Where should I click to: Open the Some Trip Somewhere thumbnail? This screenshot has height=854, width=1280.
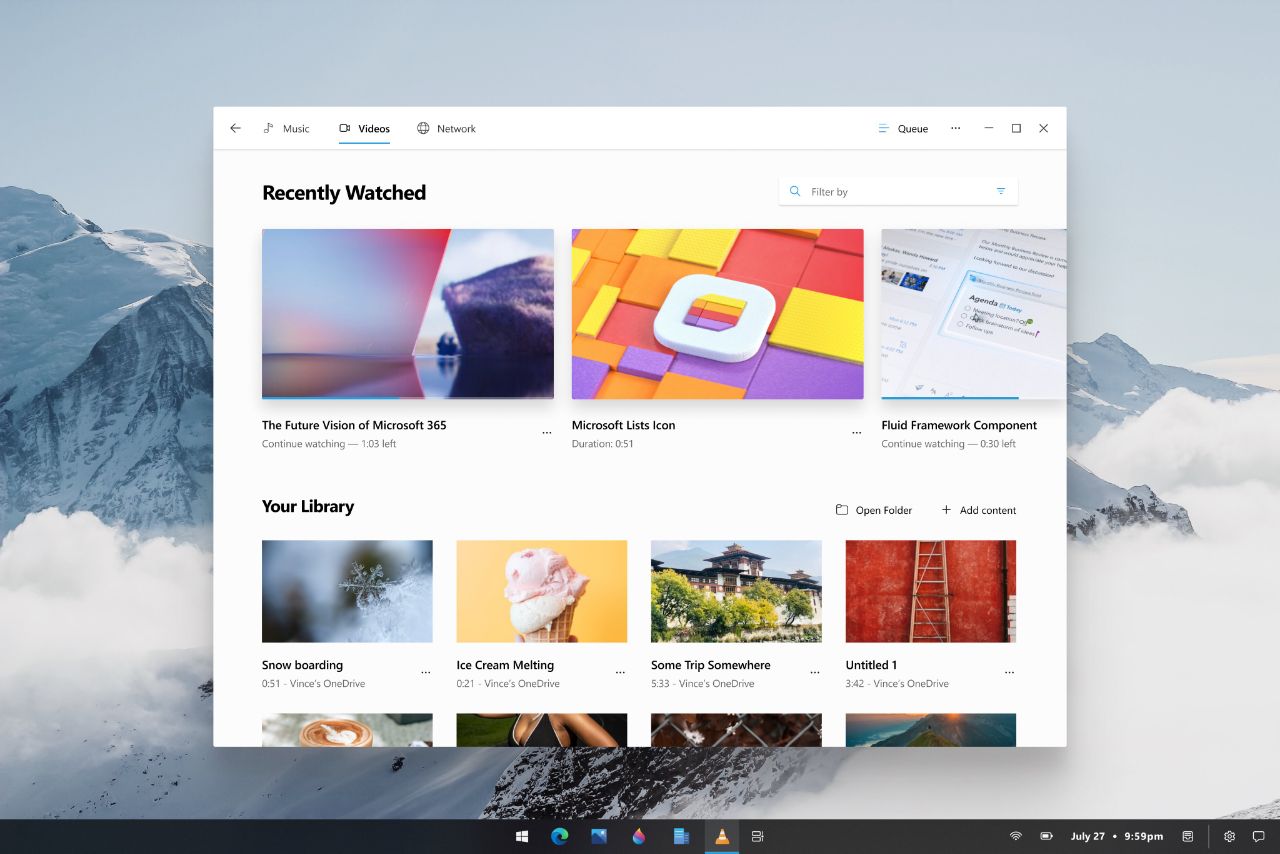[x=736, y=591]
